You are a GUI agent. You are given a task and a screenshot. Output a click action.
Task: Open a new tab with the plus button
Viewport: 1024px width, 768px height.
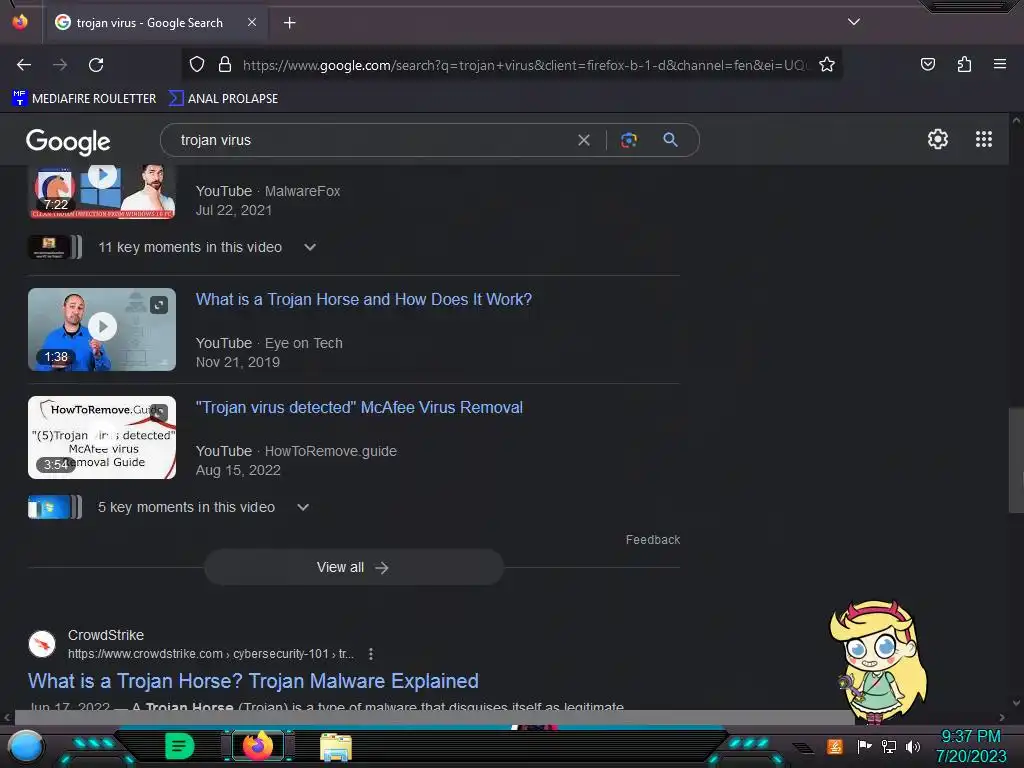point(289,23)
